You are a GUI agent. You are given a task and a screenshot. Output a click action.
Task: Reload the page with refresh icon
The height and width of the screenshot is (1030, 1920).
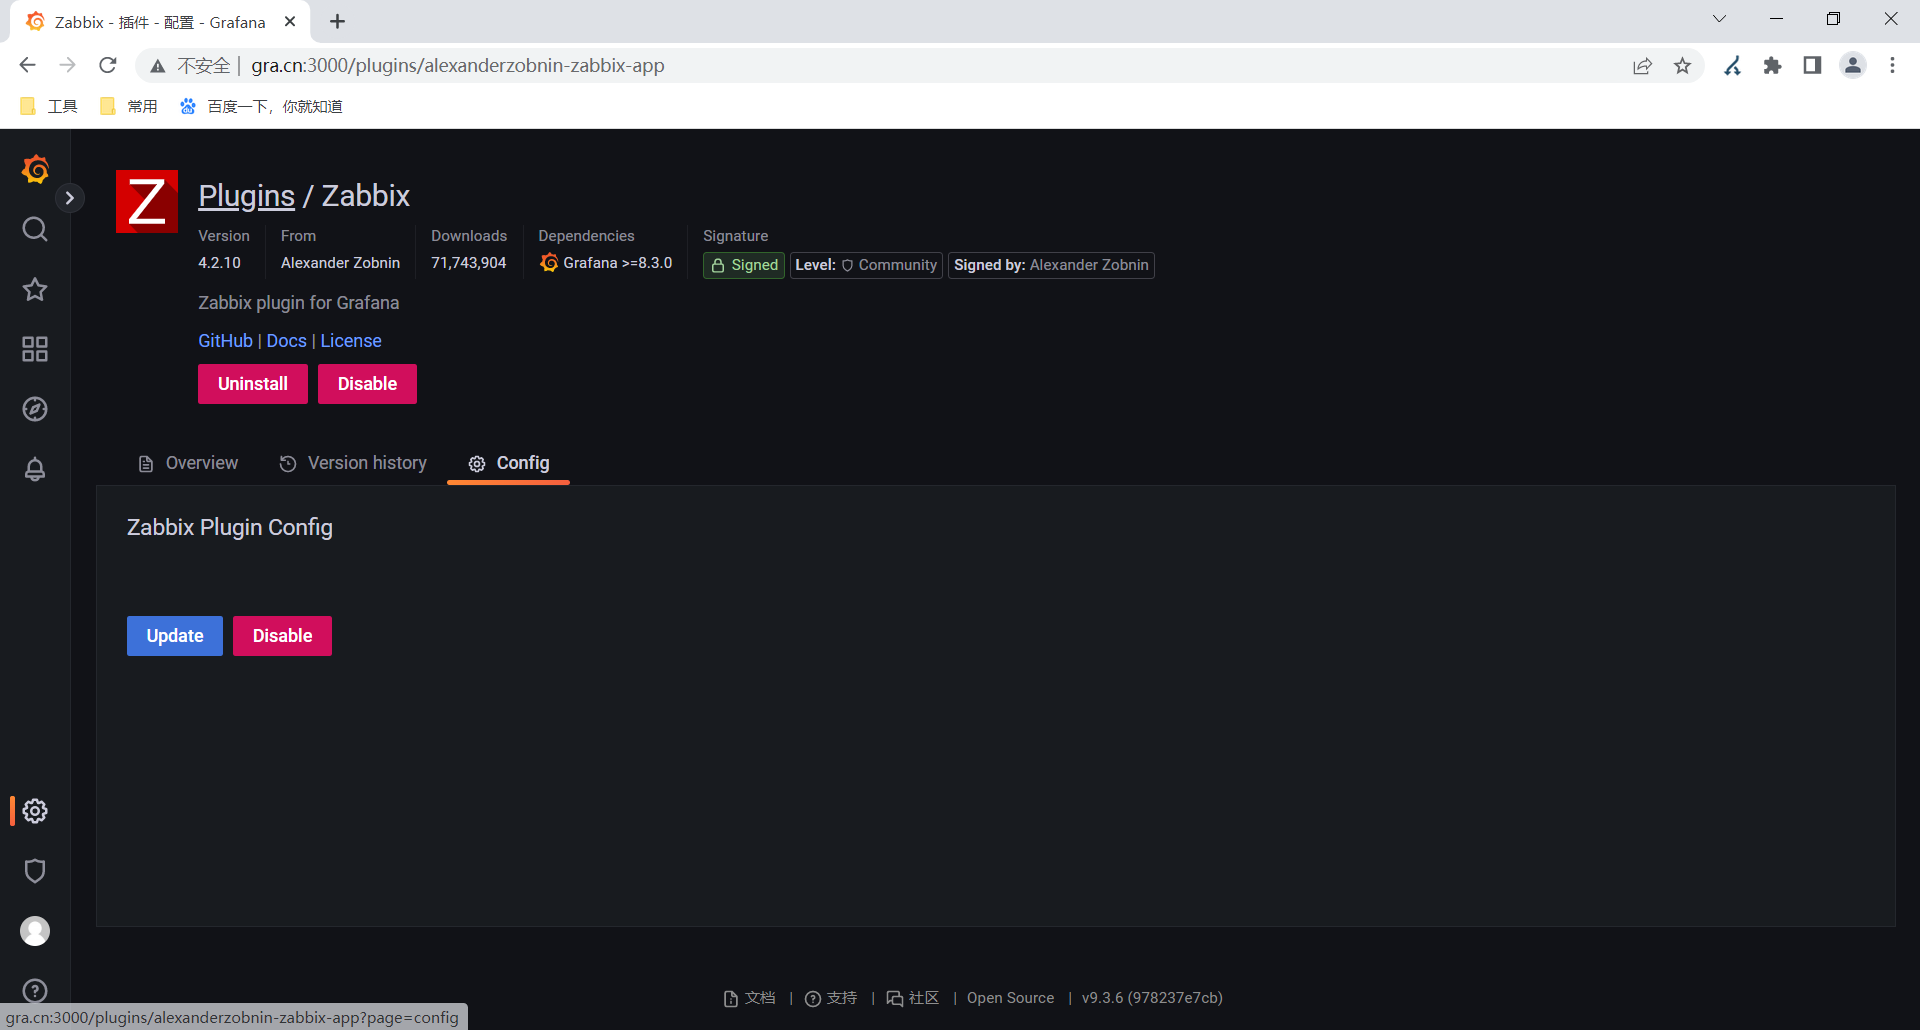click(108, 65)
